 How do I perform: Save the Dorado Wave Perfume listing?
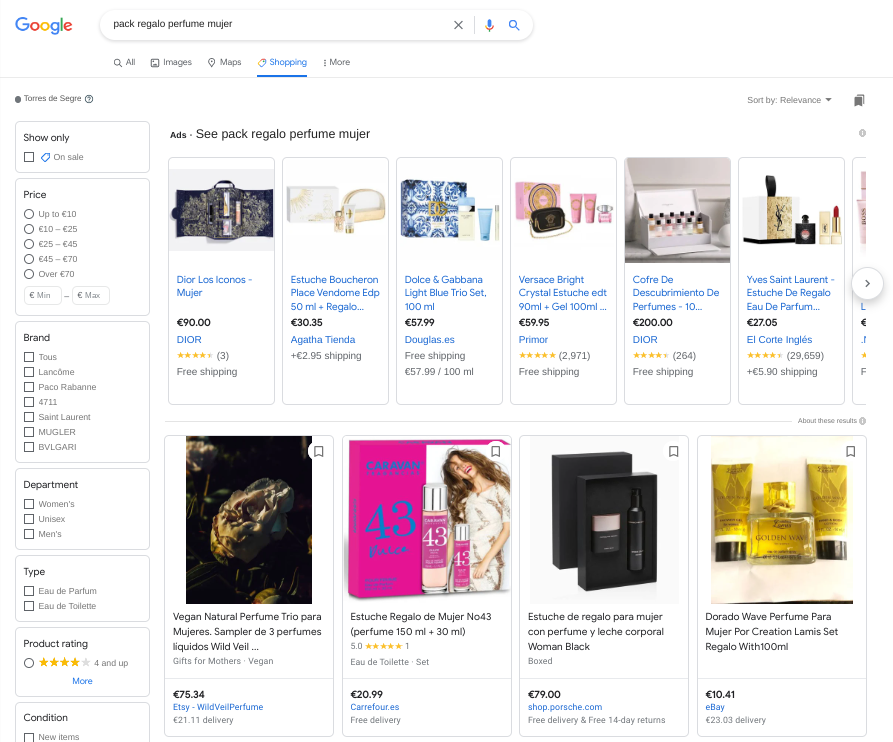coord(851,452)
